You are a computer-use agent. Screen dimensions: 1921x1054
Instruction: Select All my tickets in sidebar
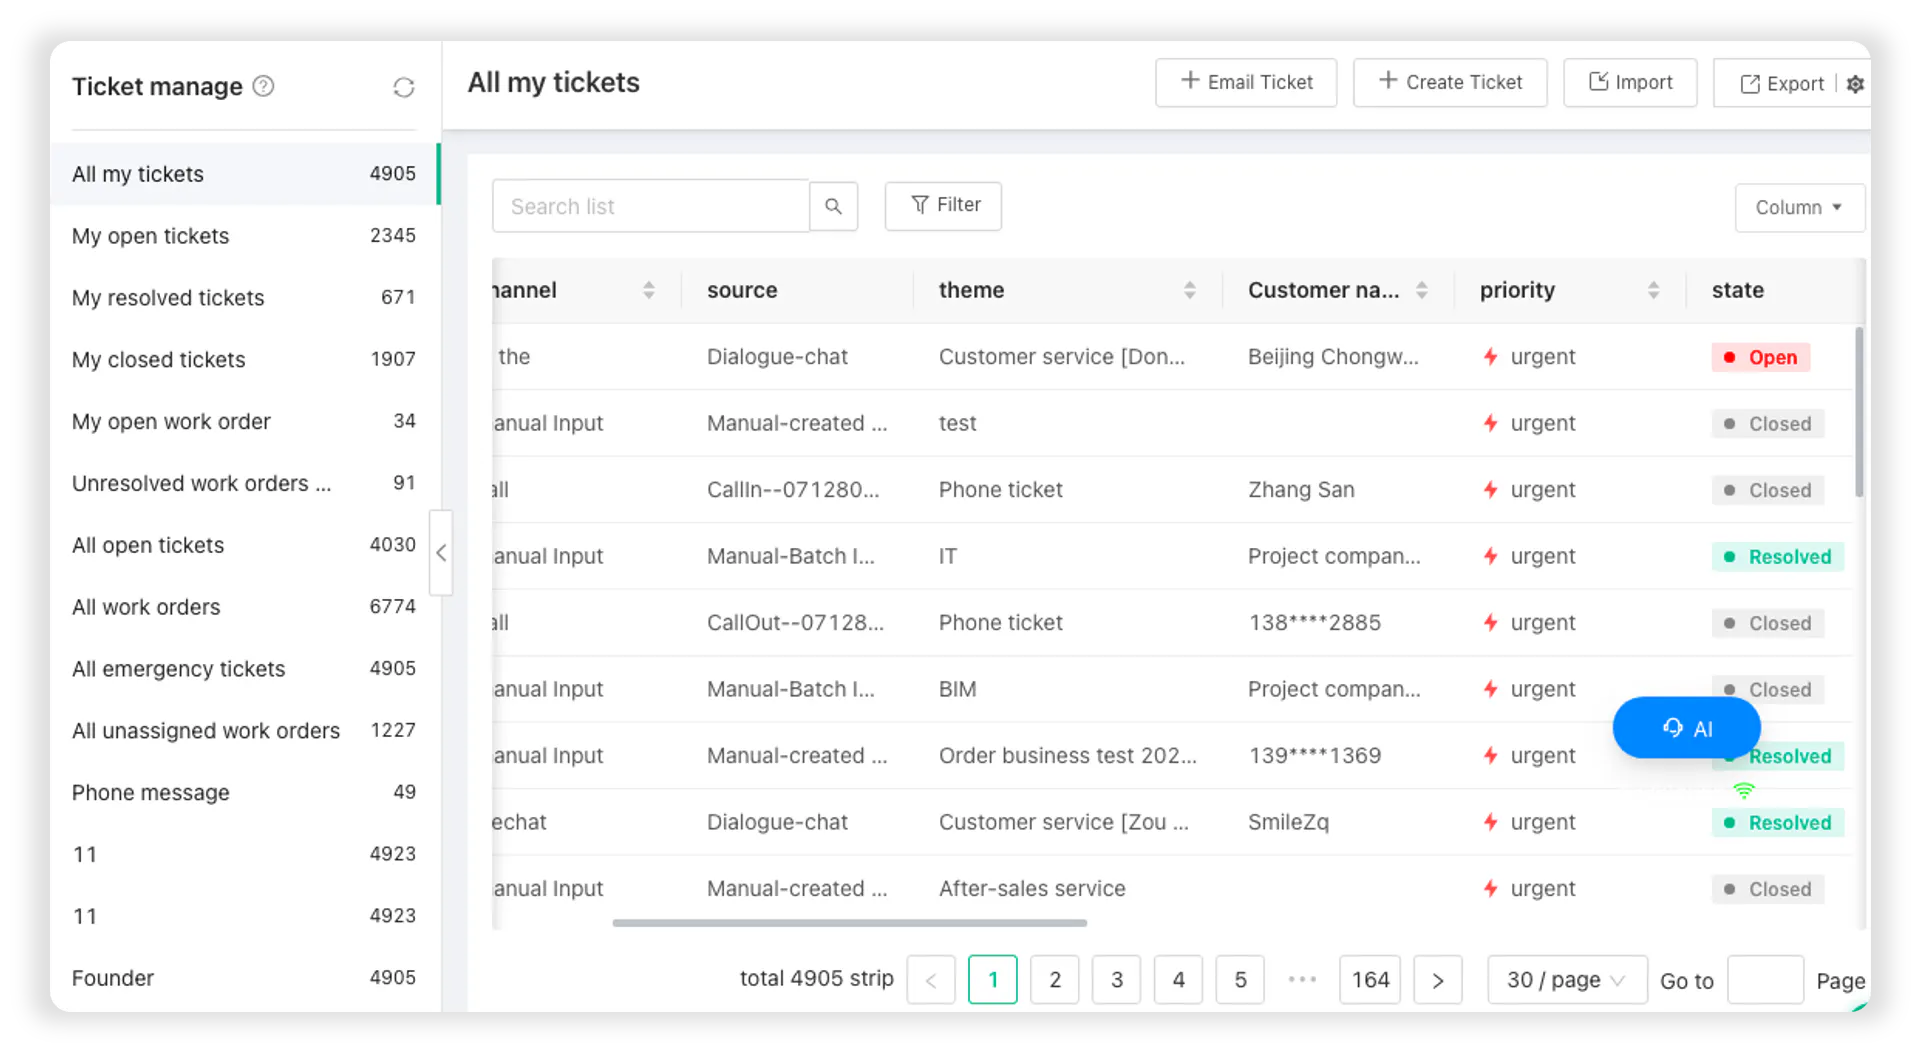click(x=244, y=174)
